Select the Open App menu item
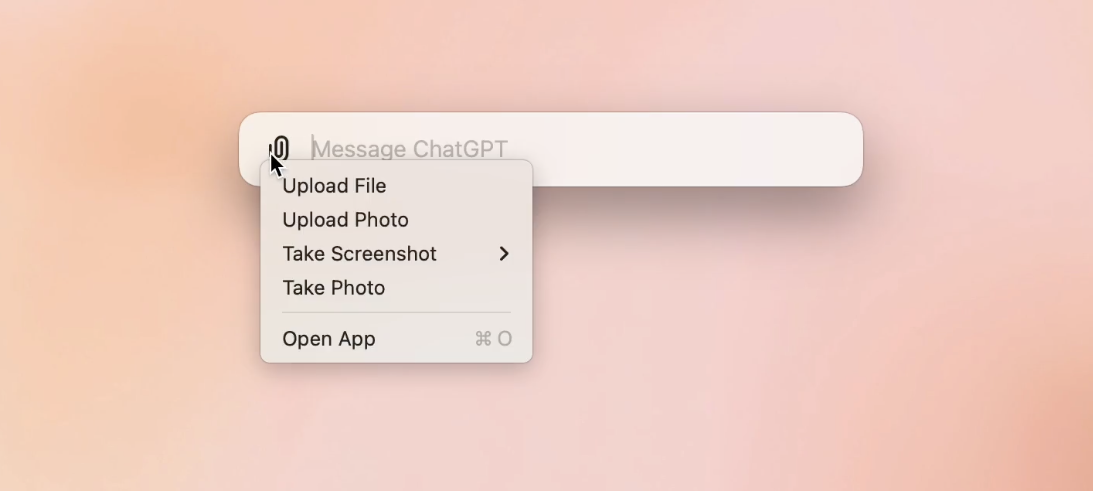Image resolution: width=1093 pixels, height=491 pixels. tap(329, 339)
